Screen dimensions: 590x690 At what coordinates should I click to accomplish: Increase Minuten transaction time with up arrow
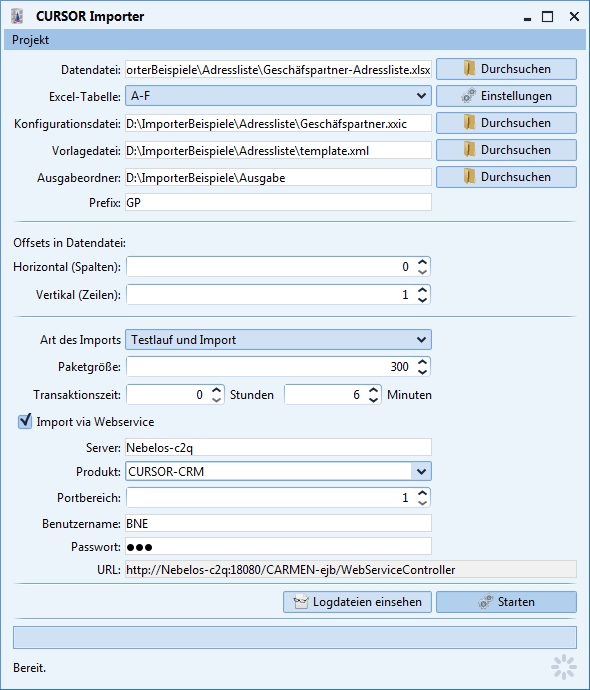[x=374, y=390]
